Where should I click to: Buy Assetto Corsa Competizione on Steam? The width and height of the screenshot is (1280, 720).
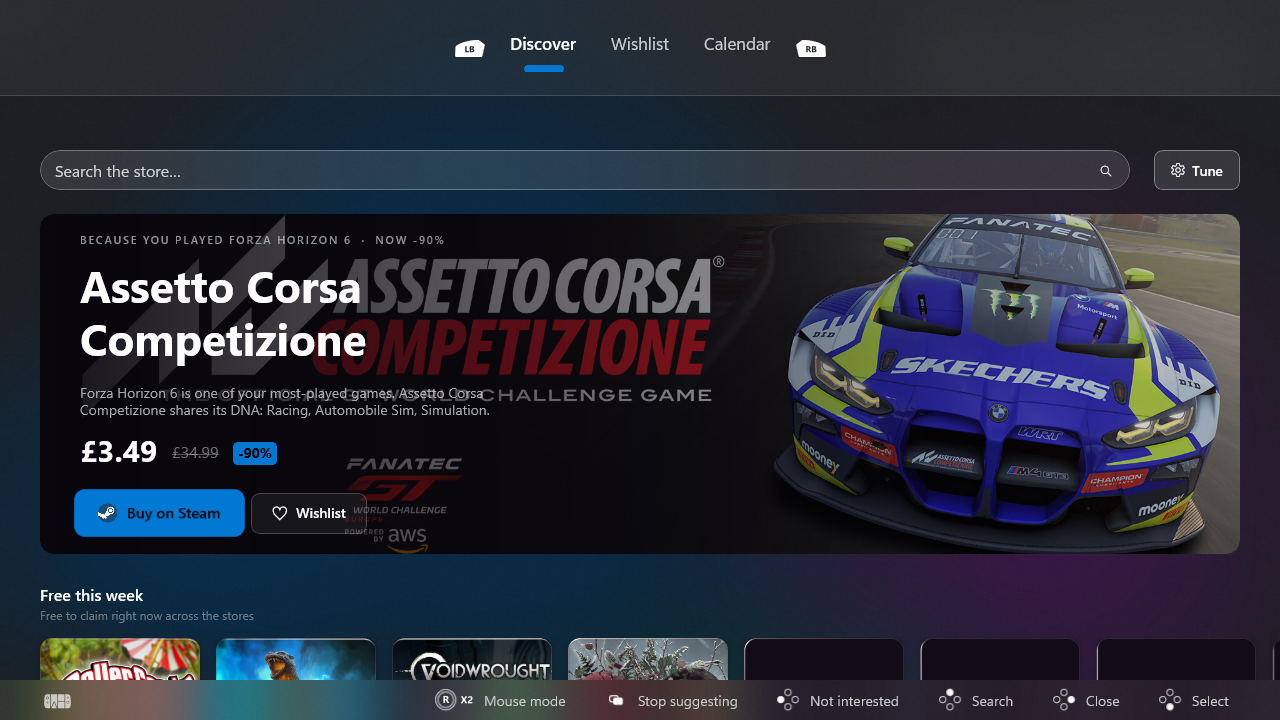(159, 513)
